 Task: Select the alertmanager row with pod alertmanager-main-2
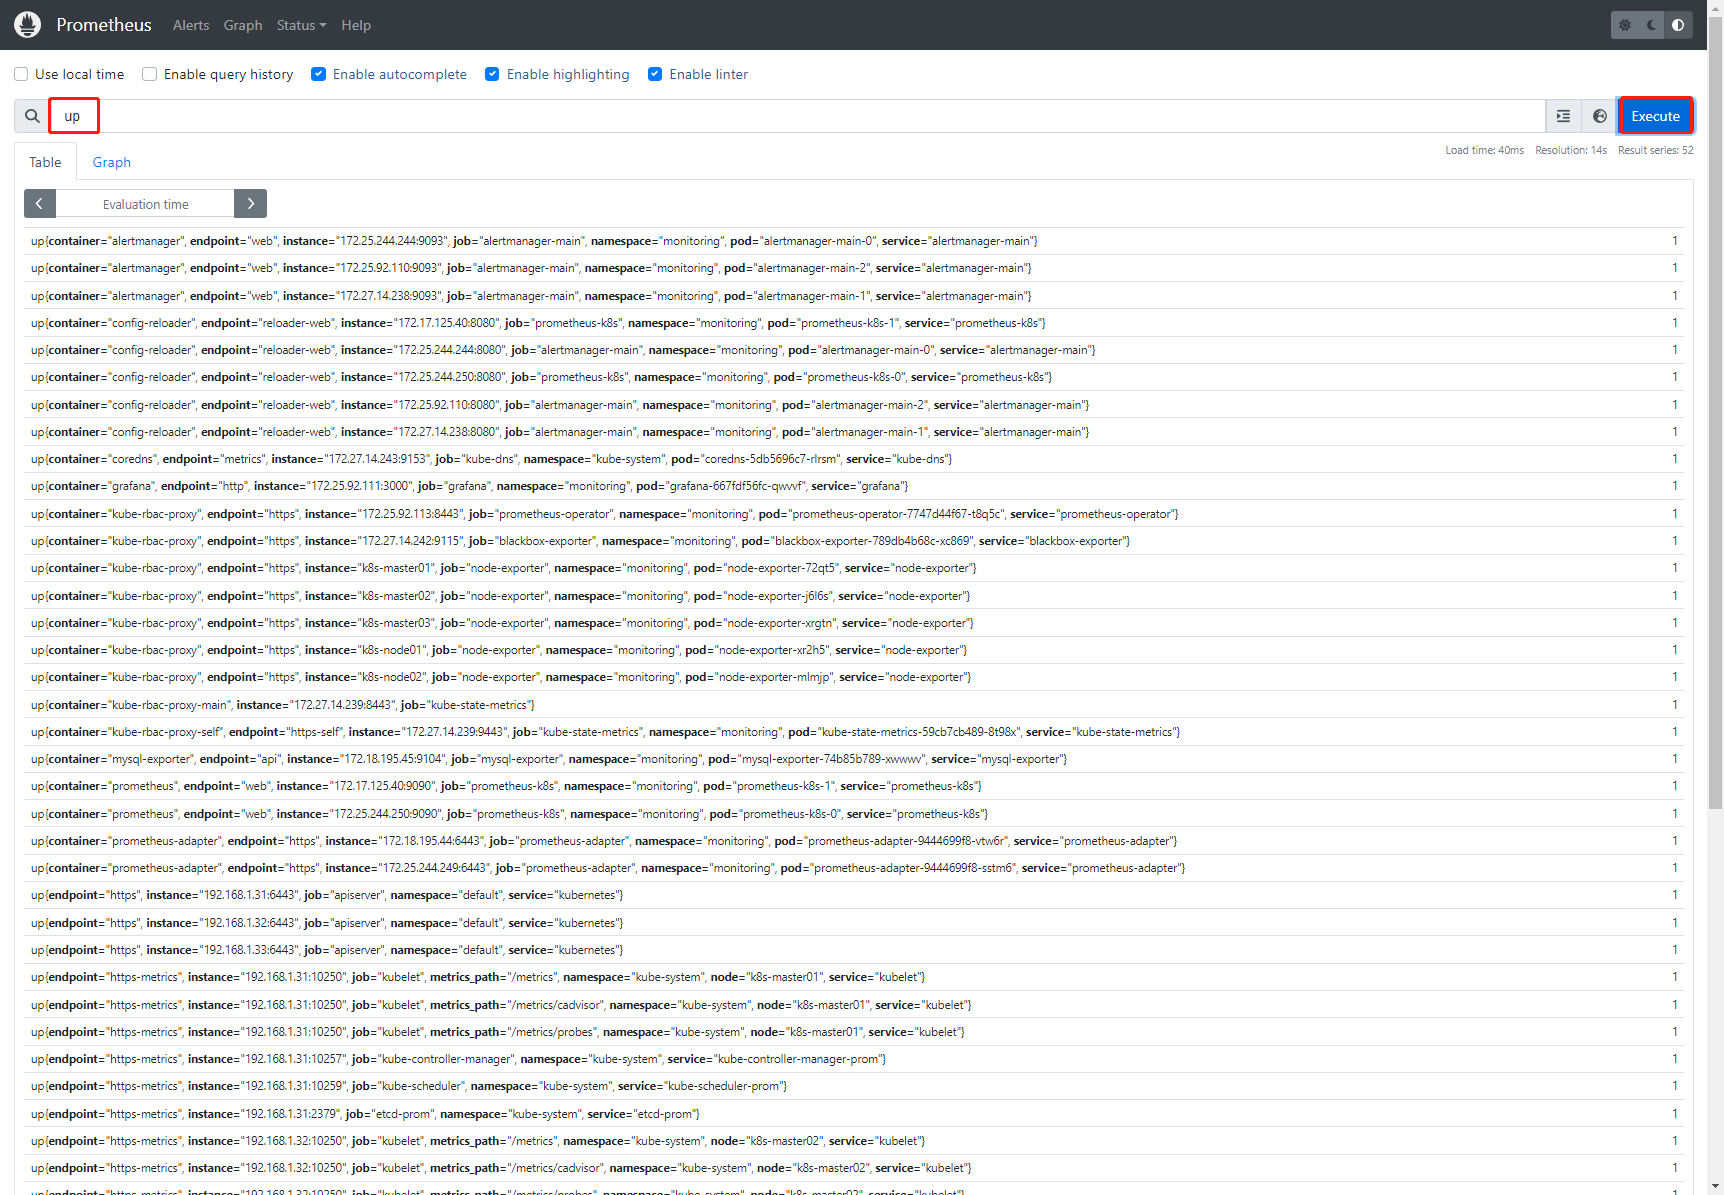click(x=854, y=268)
